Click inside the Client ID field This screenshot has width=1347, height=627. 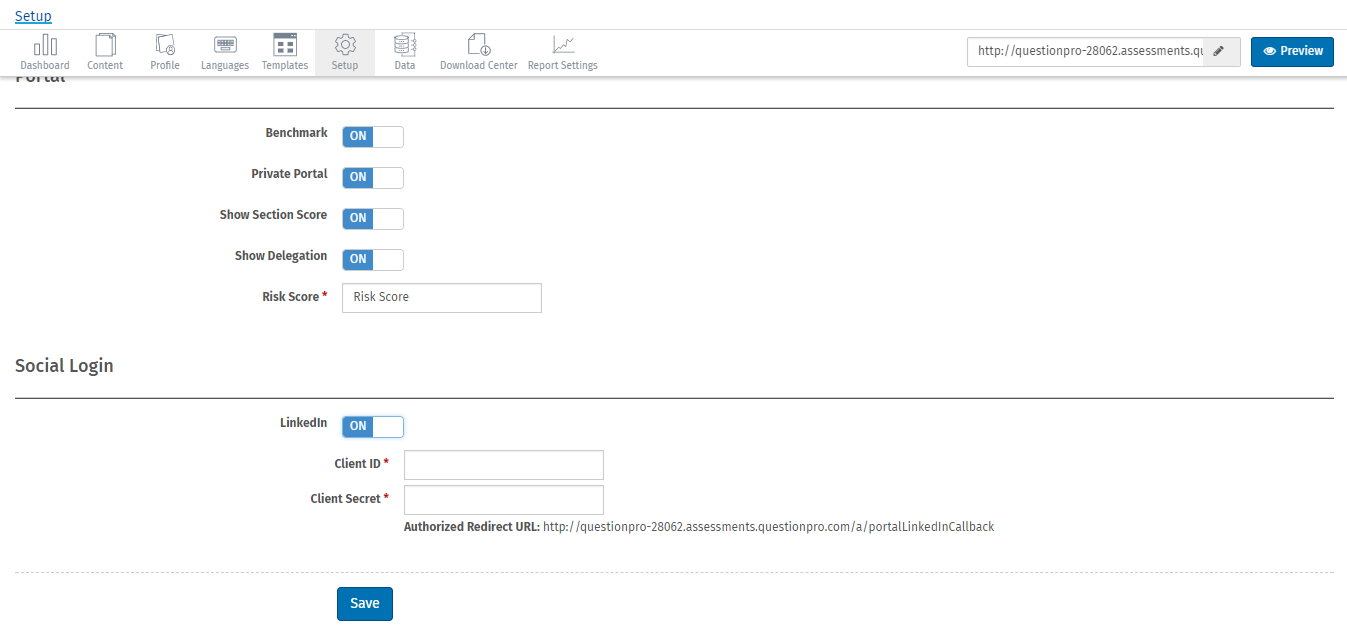503,464
